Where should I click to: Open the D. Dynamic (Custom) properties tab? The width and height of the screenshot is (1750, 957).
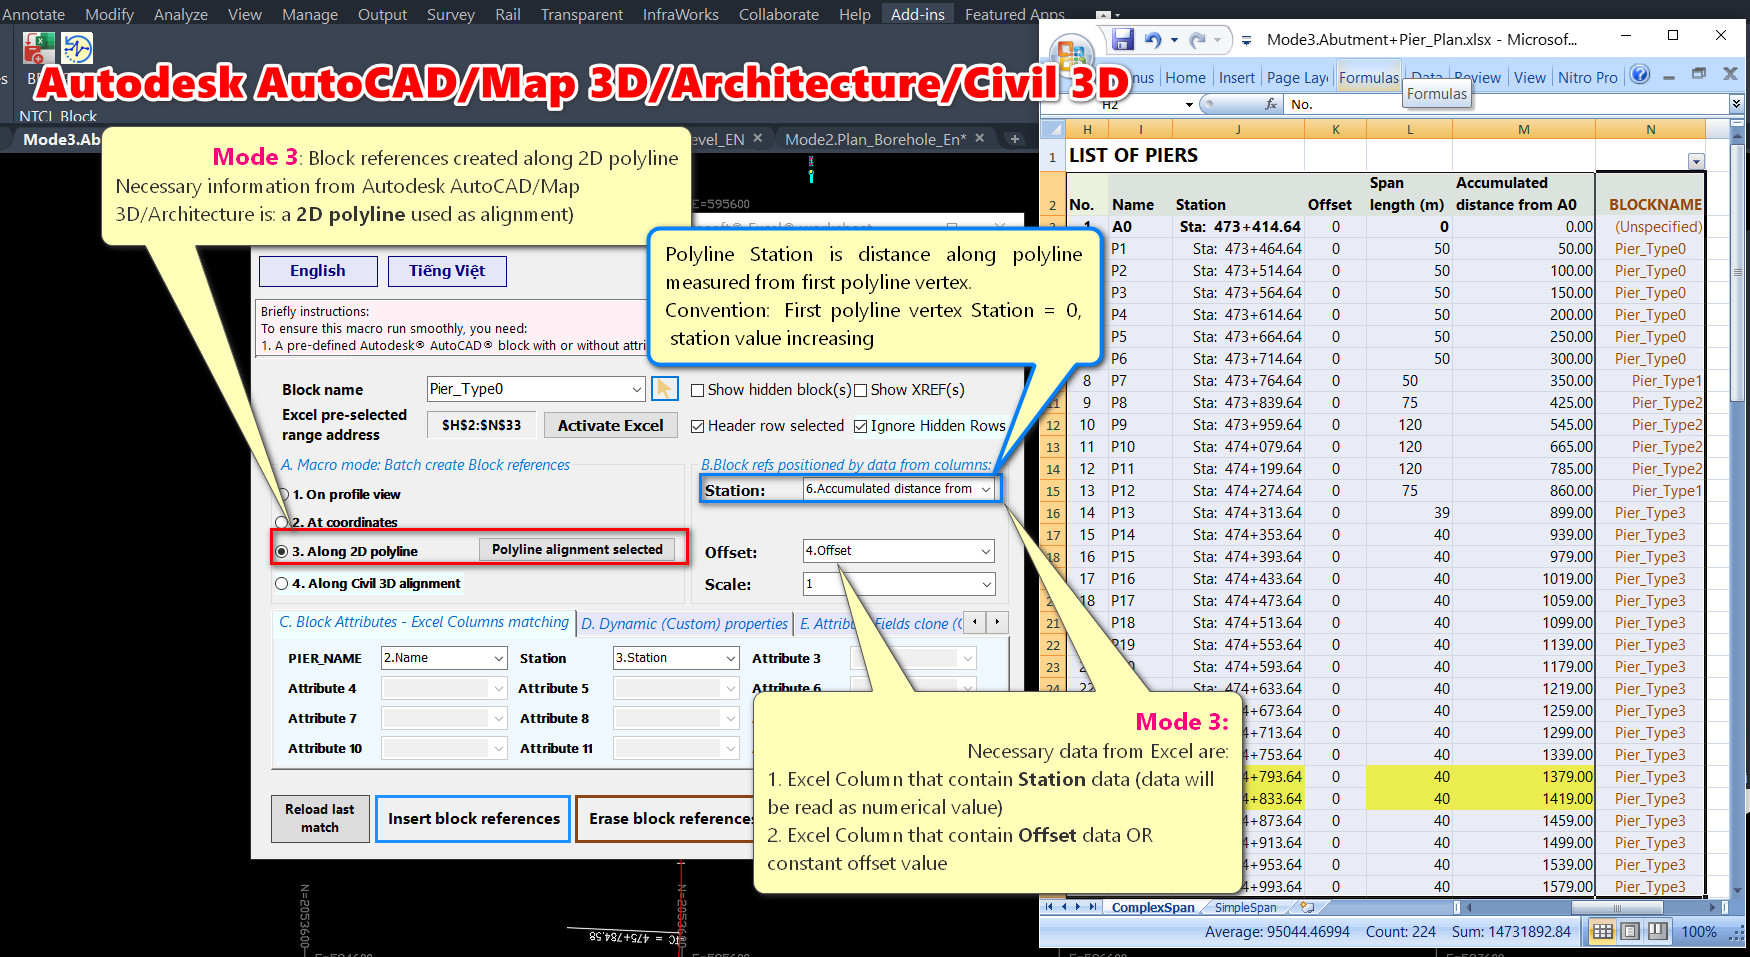click(x=685, y=623)
